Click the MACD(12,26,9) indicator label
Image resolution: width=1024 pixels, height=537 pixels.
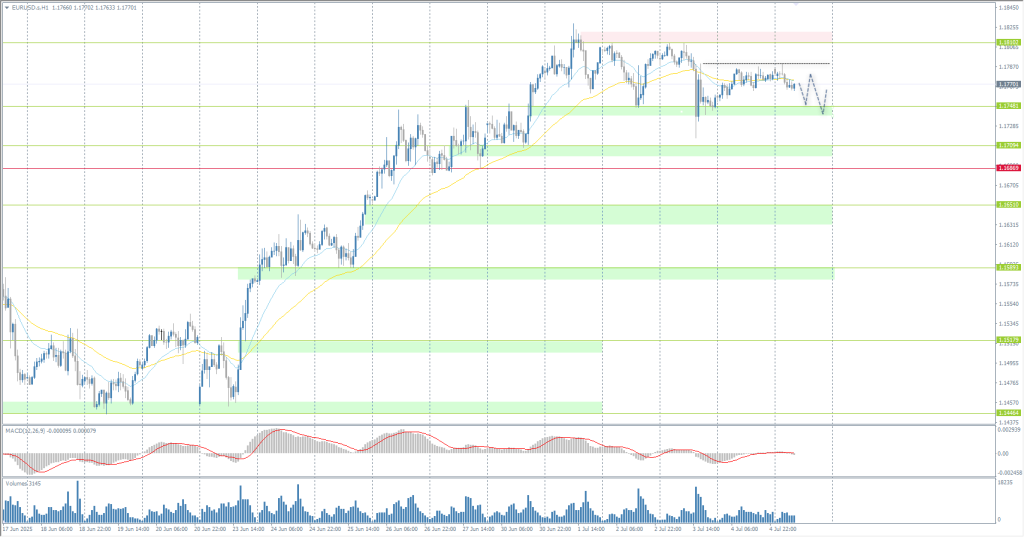[x=30, y=430]
